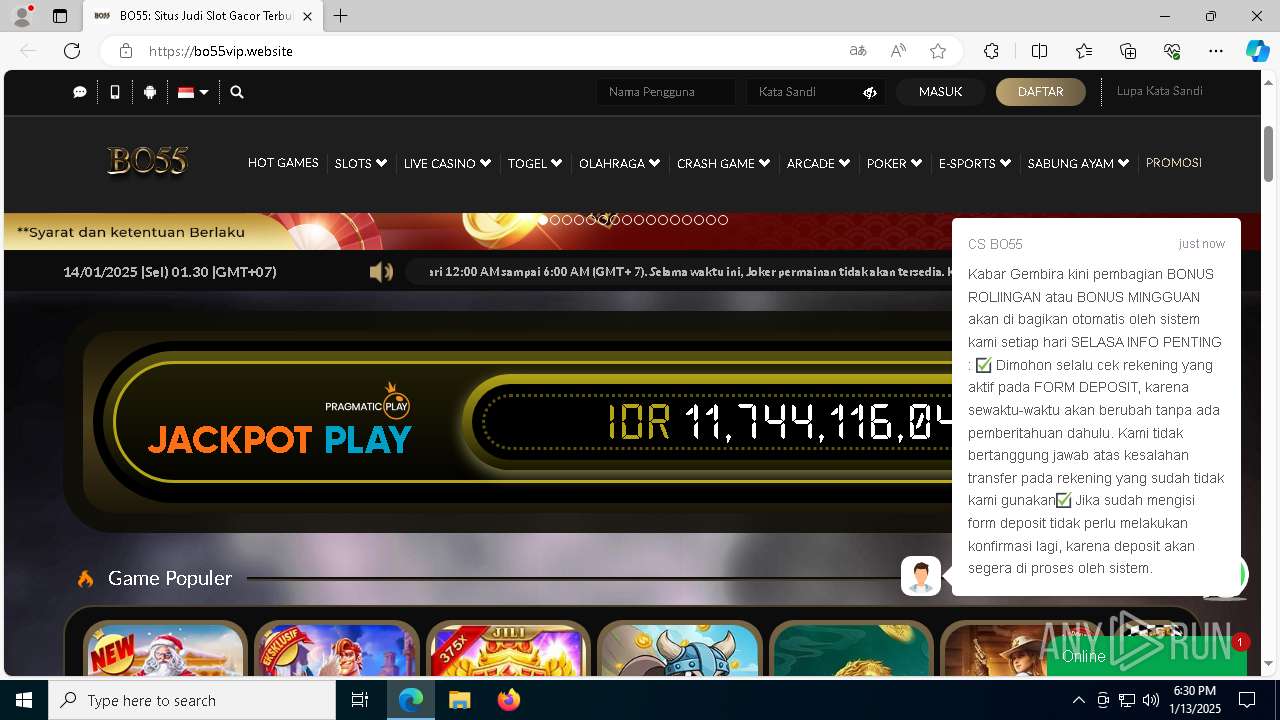Click the Read aloud icon
This screenshot has width=1280, height=720.
coord(898,51)
